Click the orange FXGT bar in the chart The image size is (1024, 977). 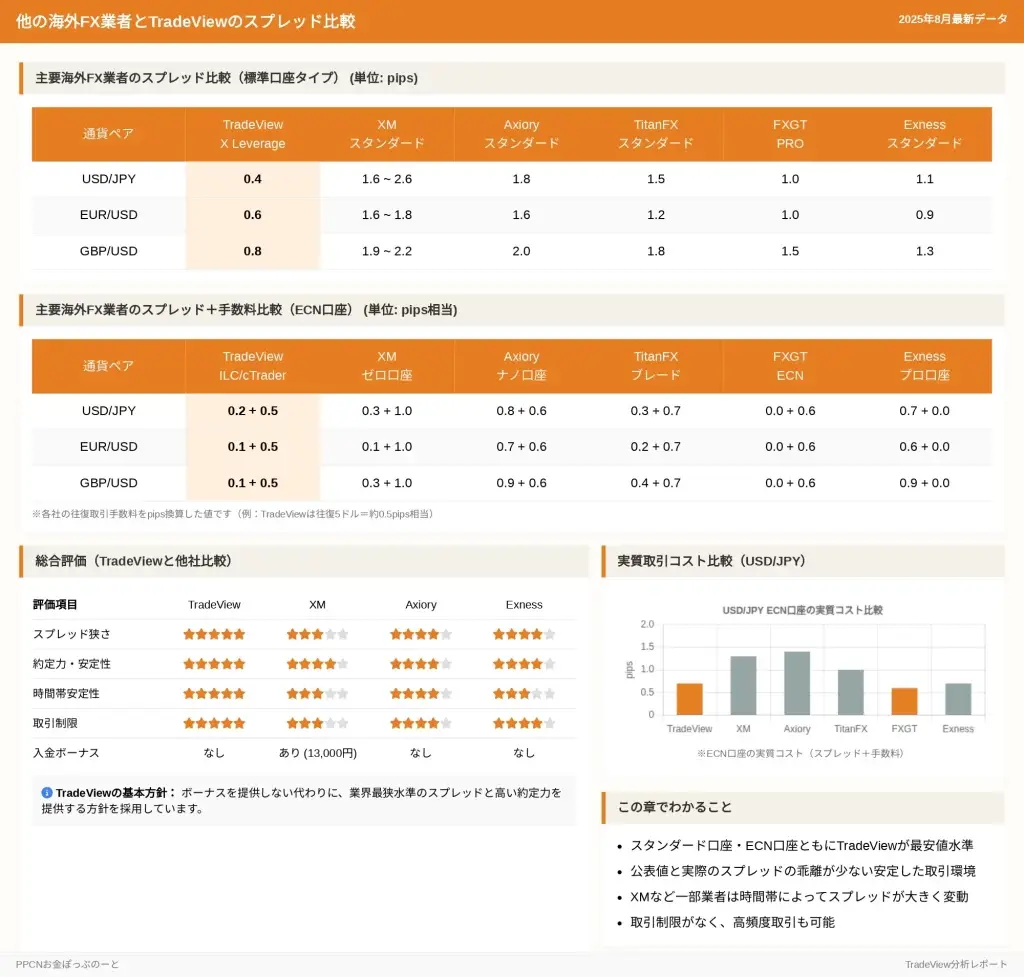pos(904,701)
